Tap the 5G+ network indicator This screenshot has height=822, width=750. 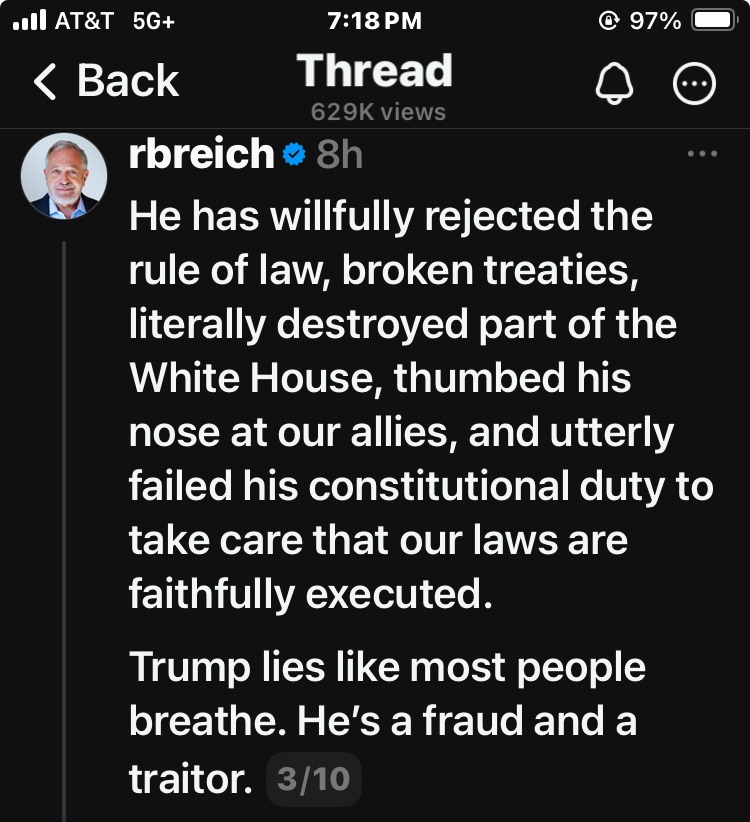pyautogui.click(x=153, y=21)
